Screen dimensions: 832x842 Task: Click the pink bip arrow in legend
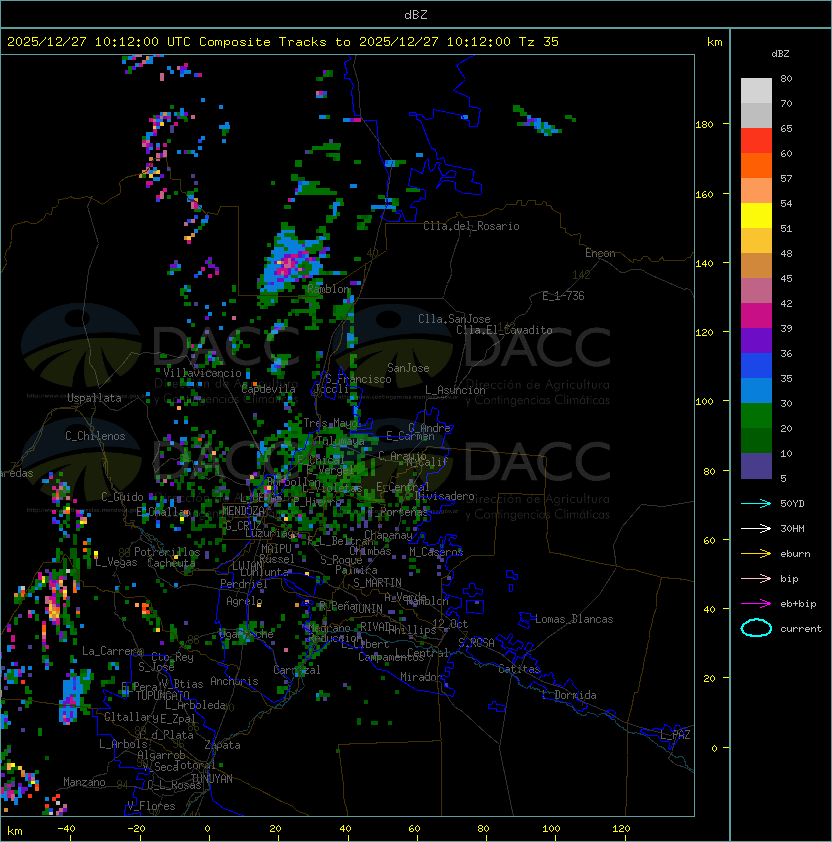[756, 578]
